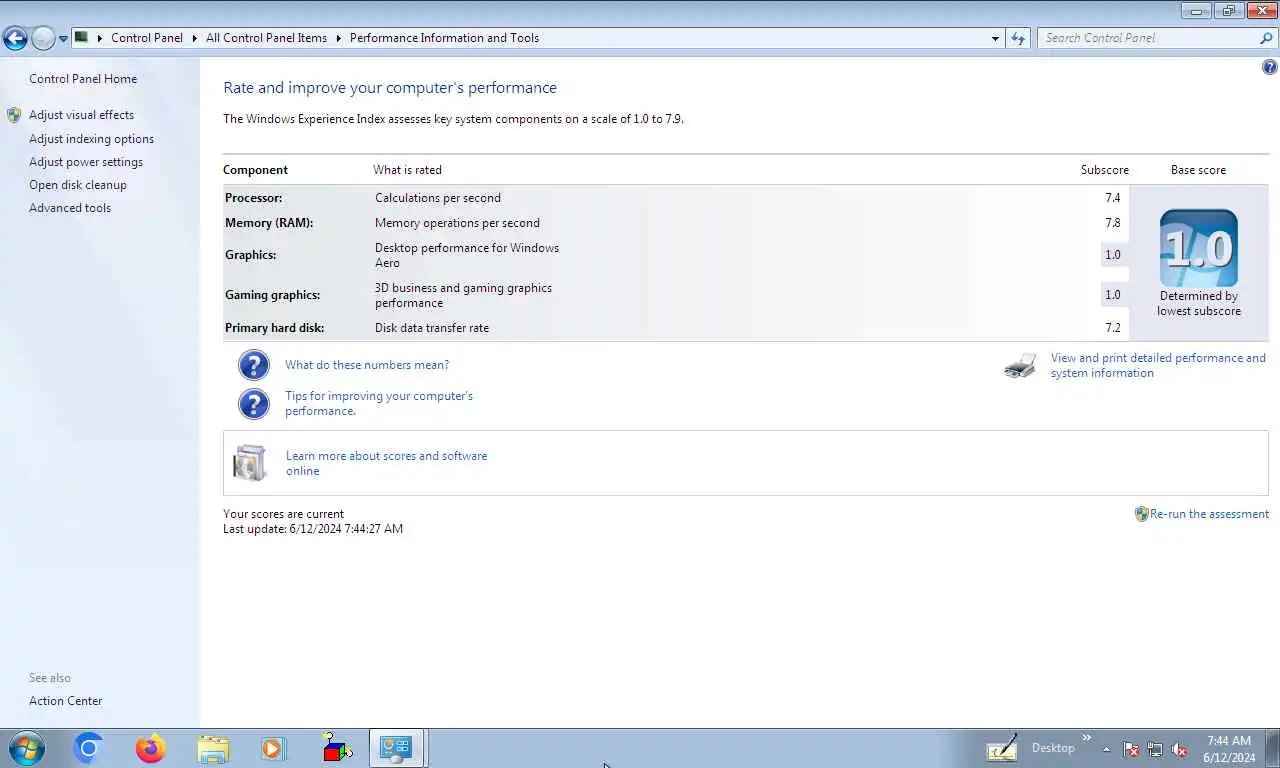
Task: Click the Control Panel icon in address bar
Action: (x=82, y=37)
